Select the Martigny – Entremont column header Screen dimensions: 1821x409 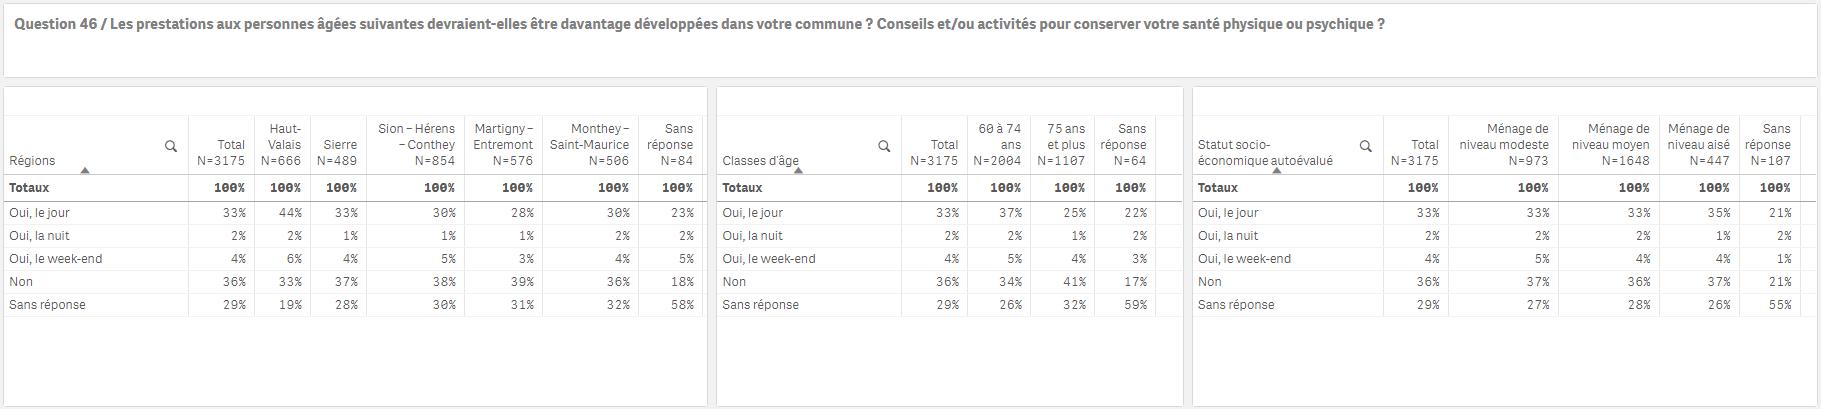click(x=503, y=145)
